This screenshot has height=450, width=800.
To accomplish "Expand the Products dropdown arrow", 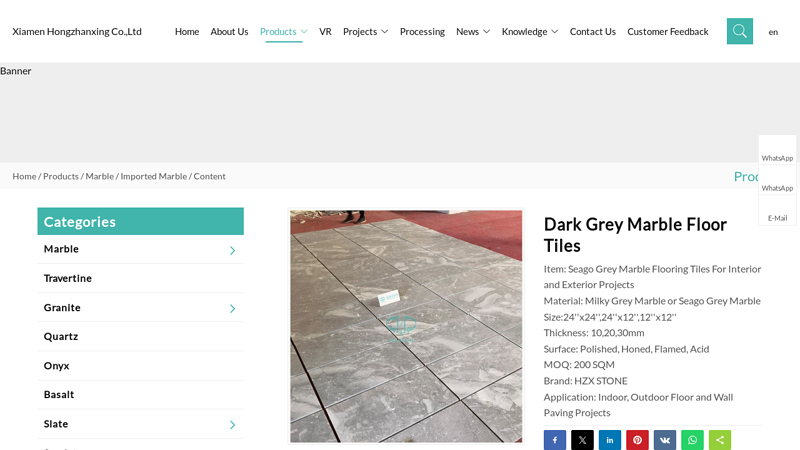I will pyautogui.click(x=304, y=32).
